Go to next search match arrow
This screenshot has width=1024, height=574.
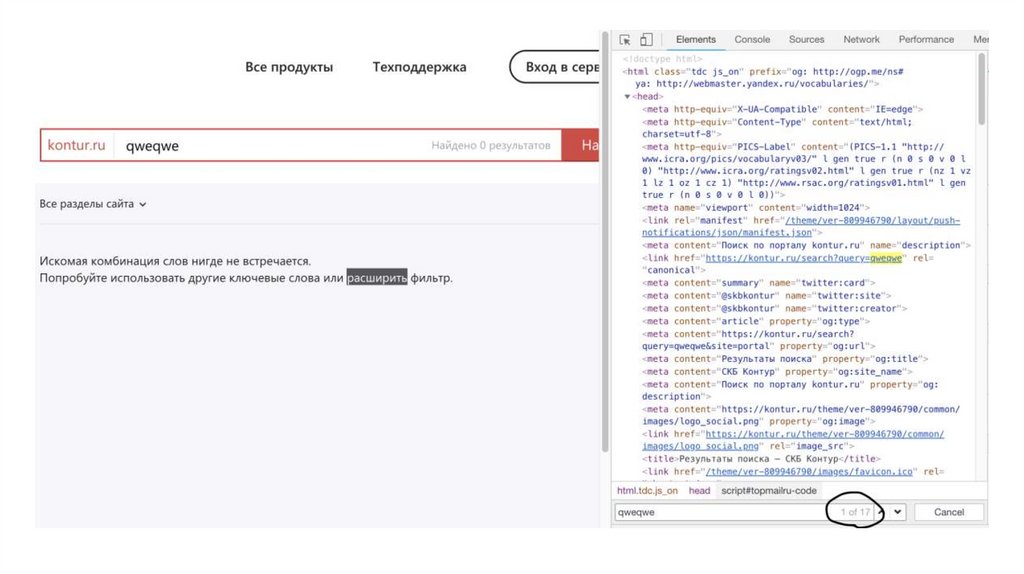[x=897, y=512]
